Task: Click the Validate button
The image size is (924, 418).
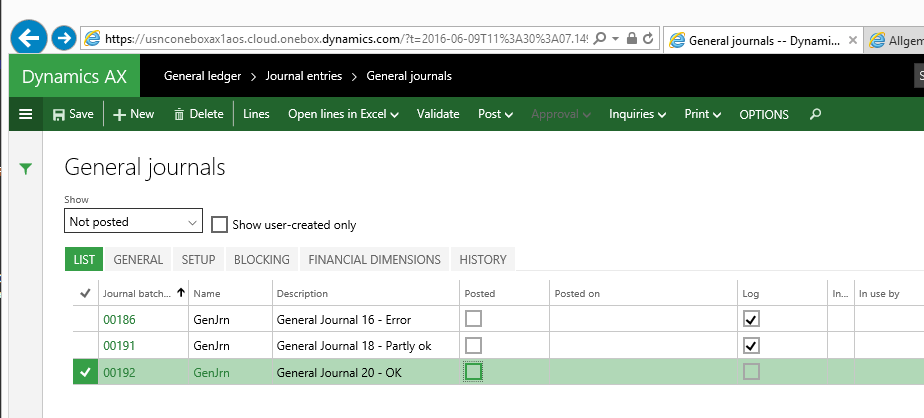Action: pos(438,114)
